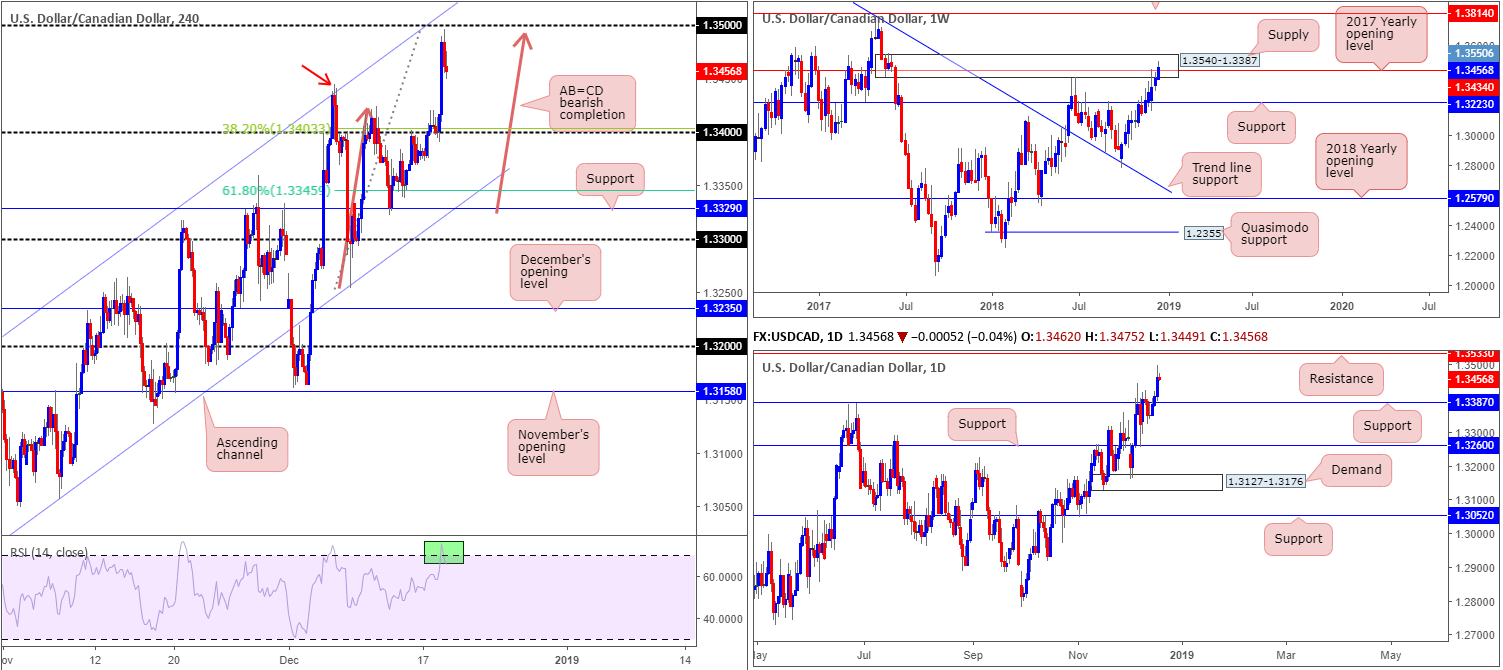Click the '1.3540-1.3387' supply zone label
This screenshot has width=1503, height=670.
point(1221,60)
